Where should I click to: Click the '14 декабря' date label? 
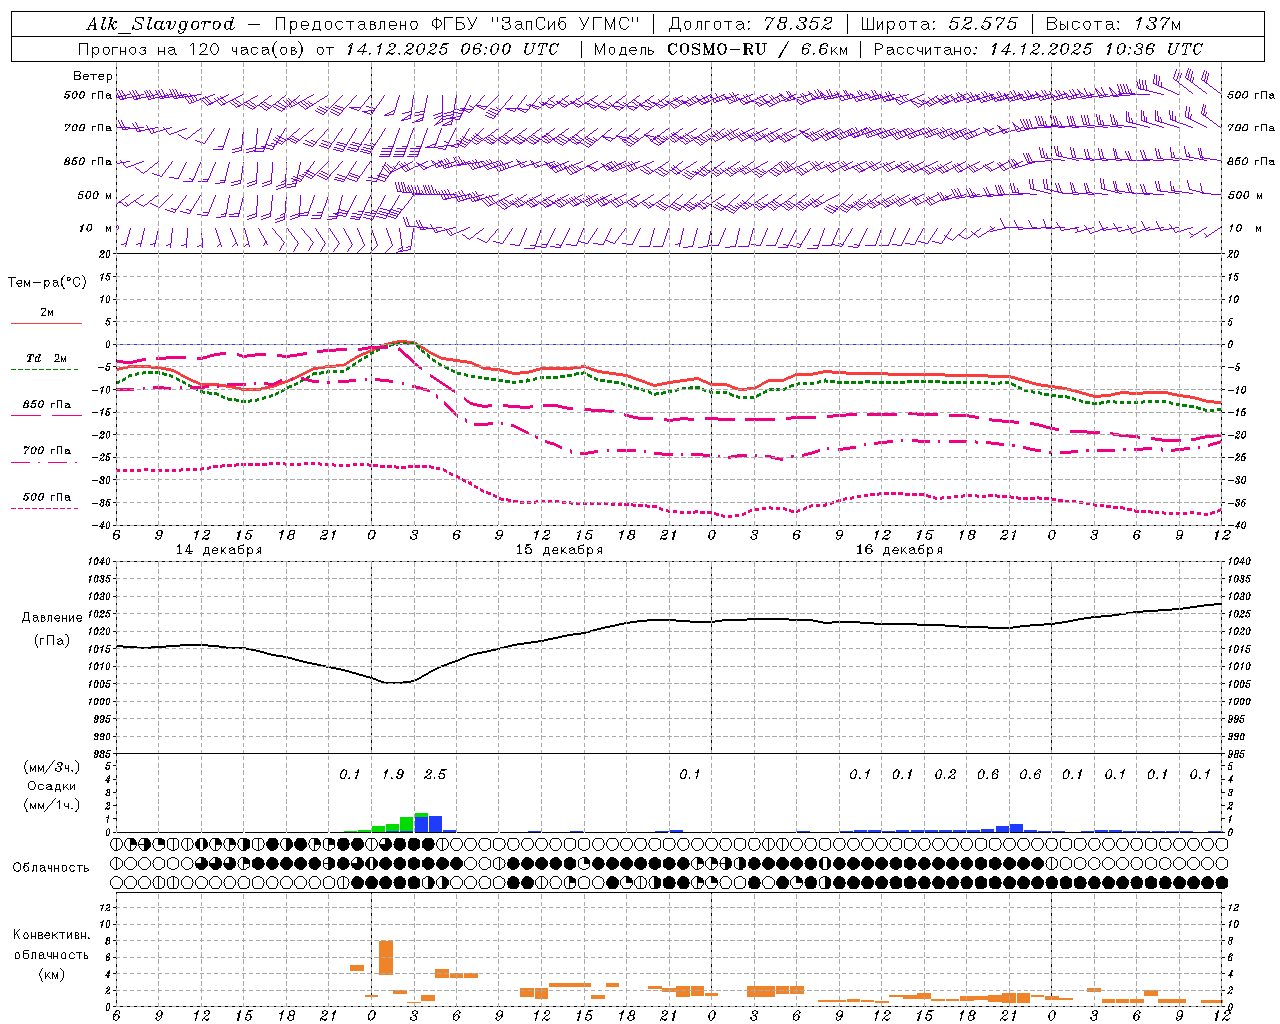(x=219, y=550)
